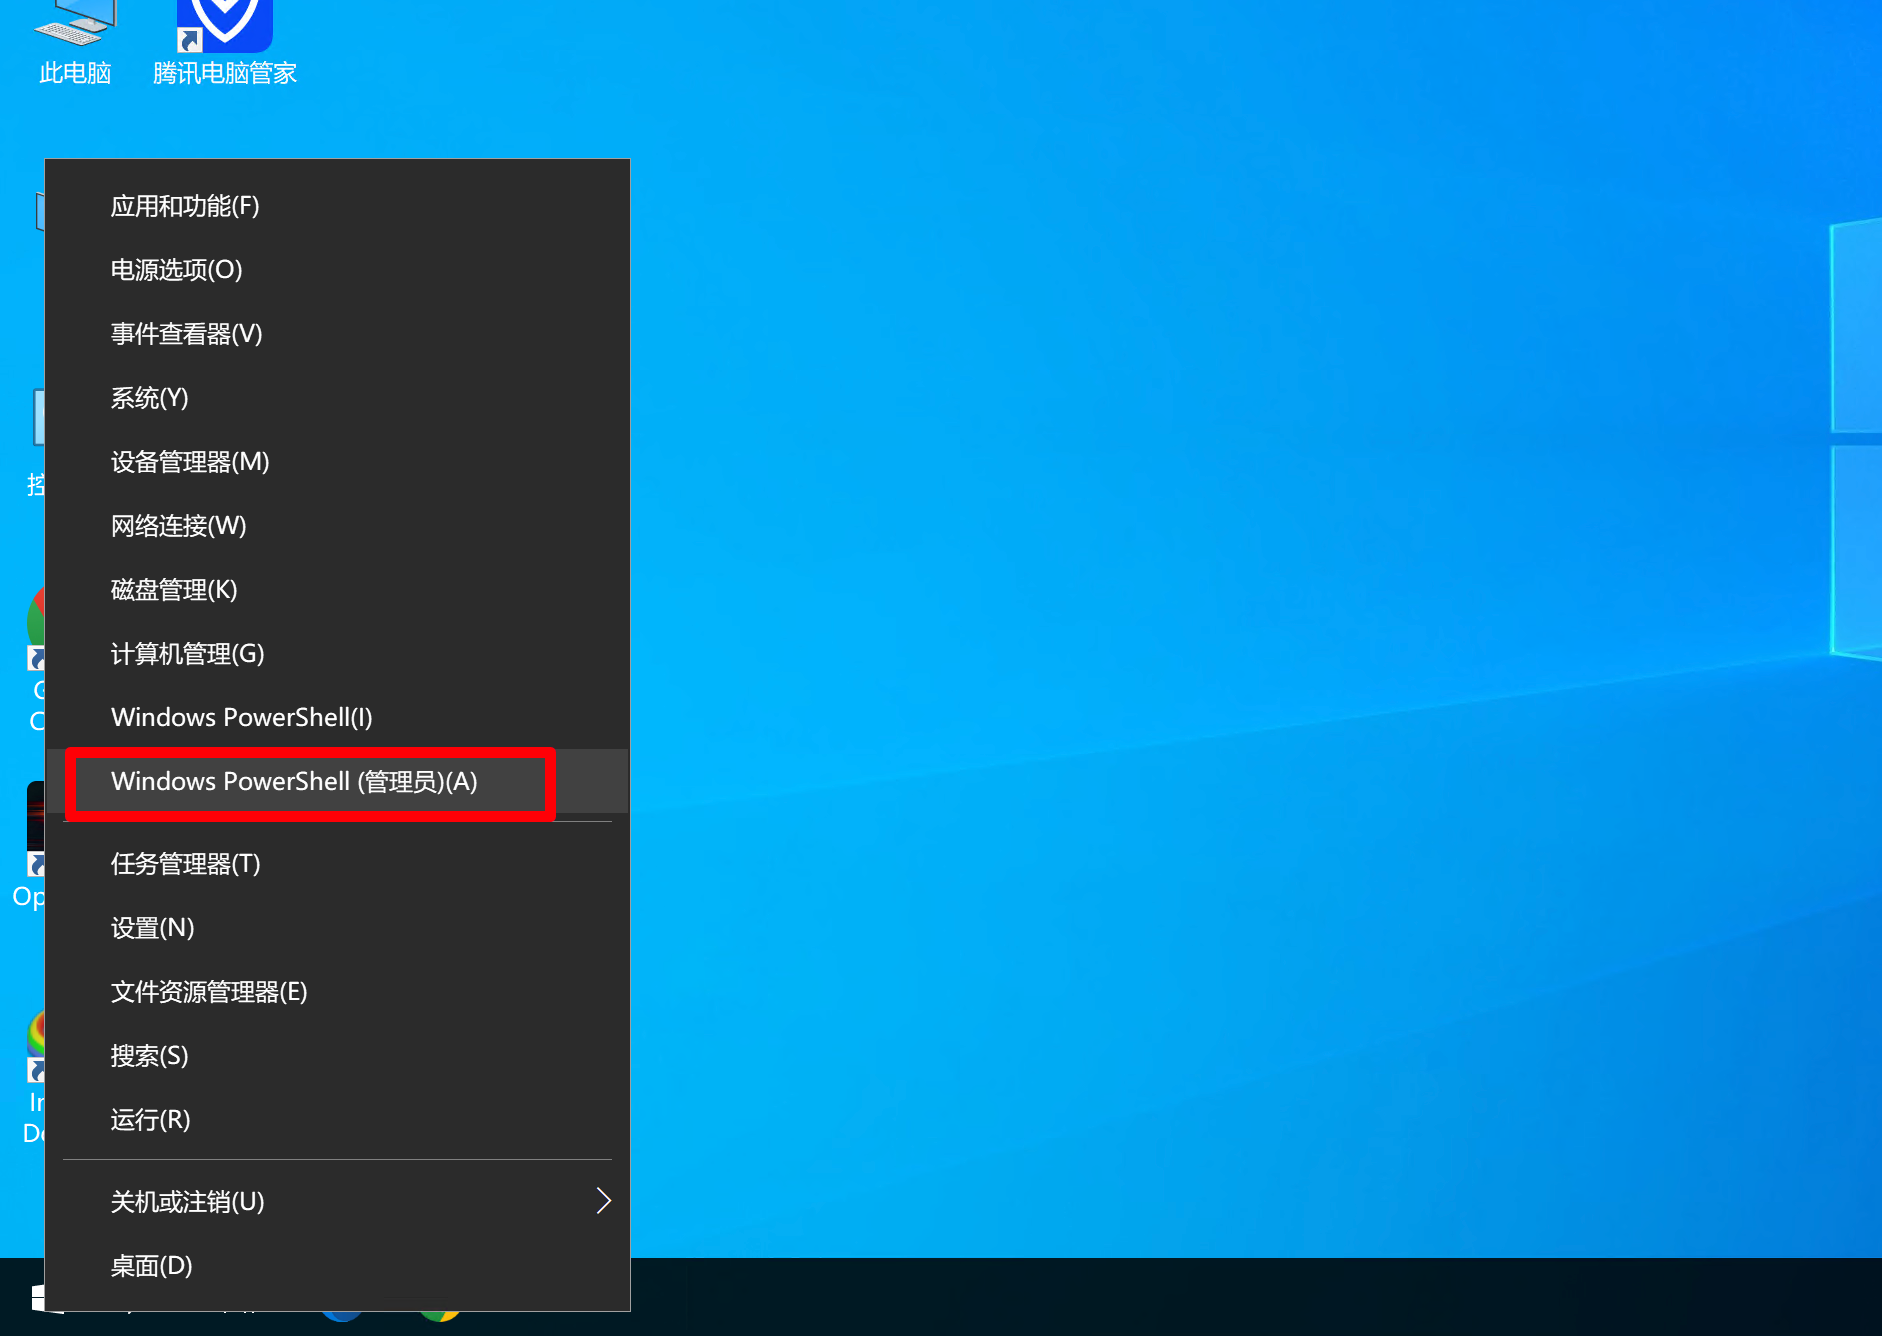Select the 系统(Y) entry
Viewport: 1882px width, 1336px height.
tap(338, 398)
